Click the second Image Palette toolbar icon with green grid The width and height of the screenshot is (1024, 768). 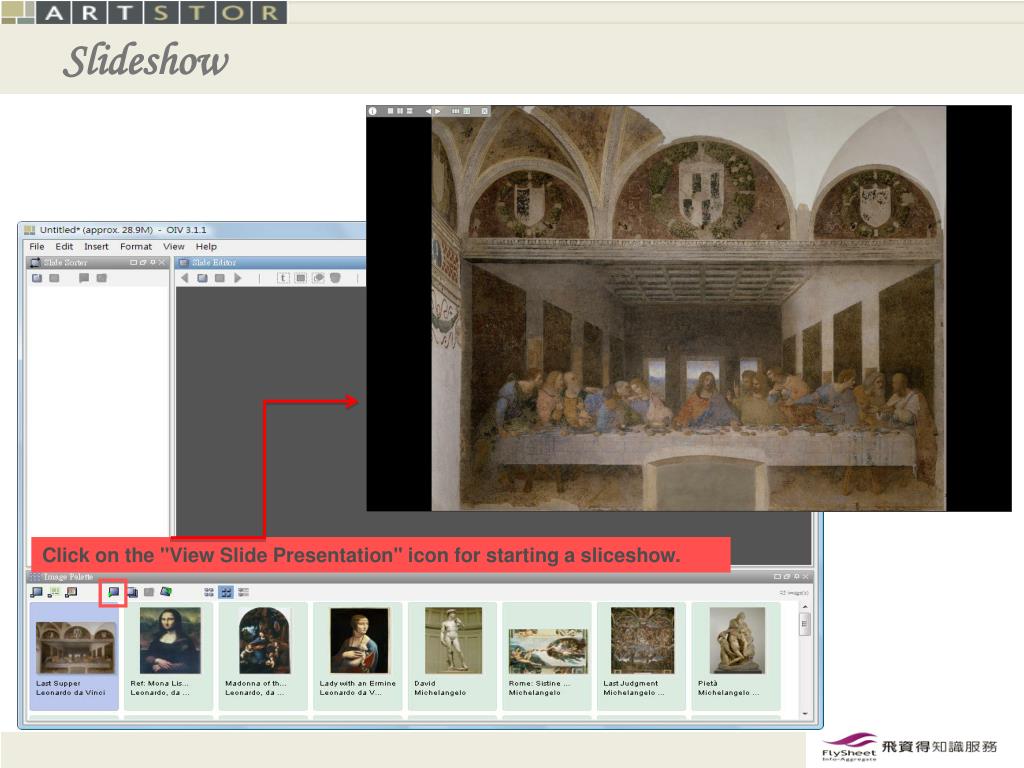pos(54,592)
